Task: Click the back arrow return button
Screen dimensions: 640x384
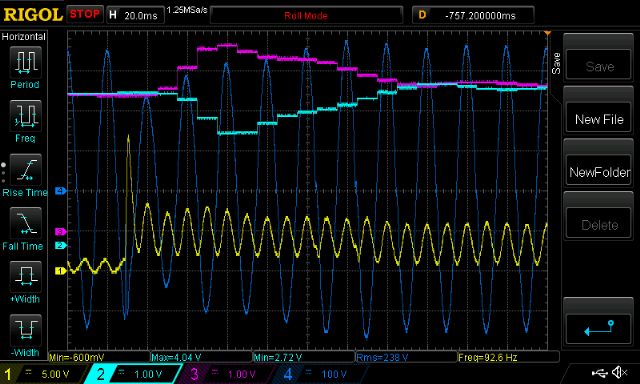Action: [599, 328]
